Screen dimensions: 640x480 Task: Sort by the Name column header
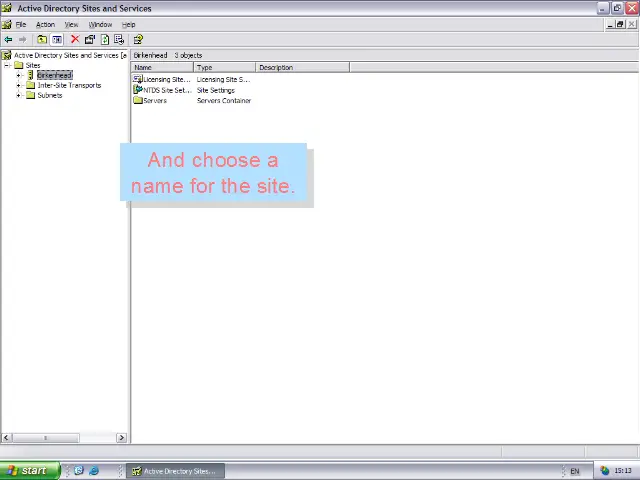tap(162, 67)
